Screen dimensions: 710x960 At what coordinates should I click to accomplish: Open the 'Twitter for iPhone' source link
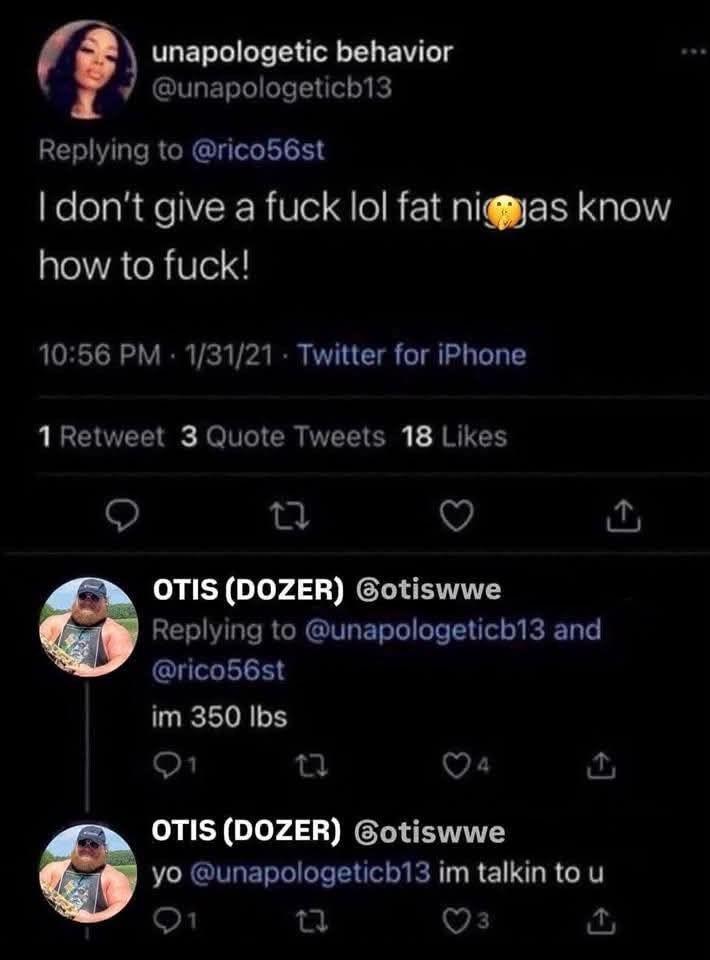tap(411, 354)
